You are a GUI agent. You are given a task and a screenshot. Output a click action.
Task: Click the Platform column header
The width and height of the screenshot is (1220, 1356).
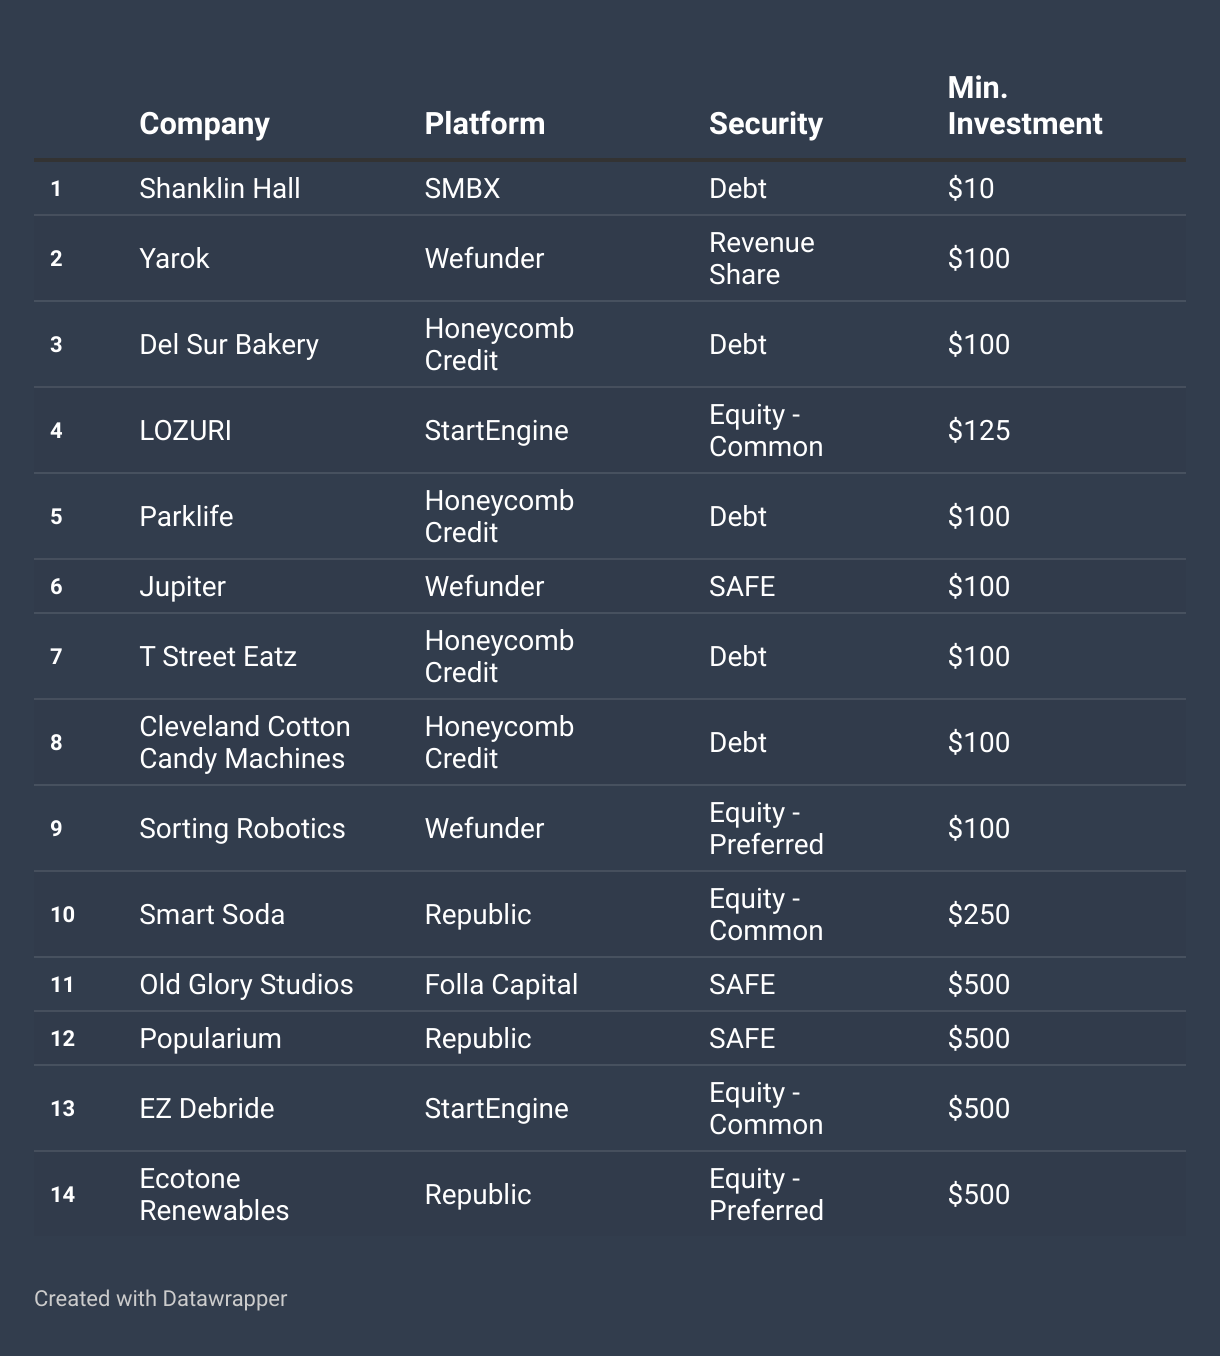(x=484, y=124)
